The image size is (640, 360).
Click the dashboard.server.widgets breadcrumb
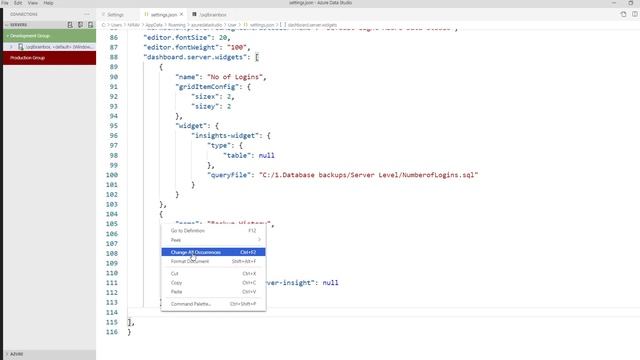pyautogui.click(x=312, y=25)
